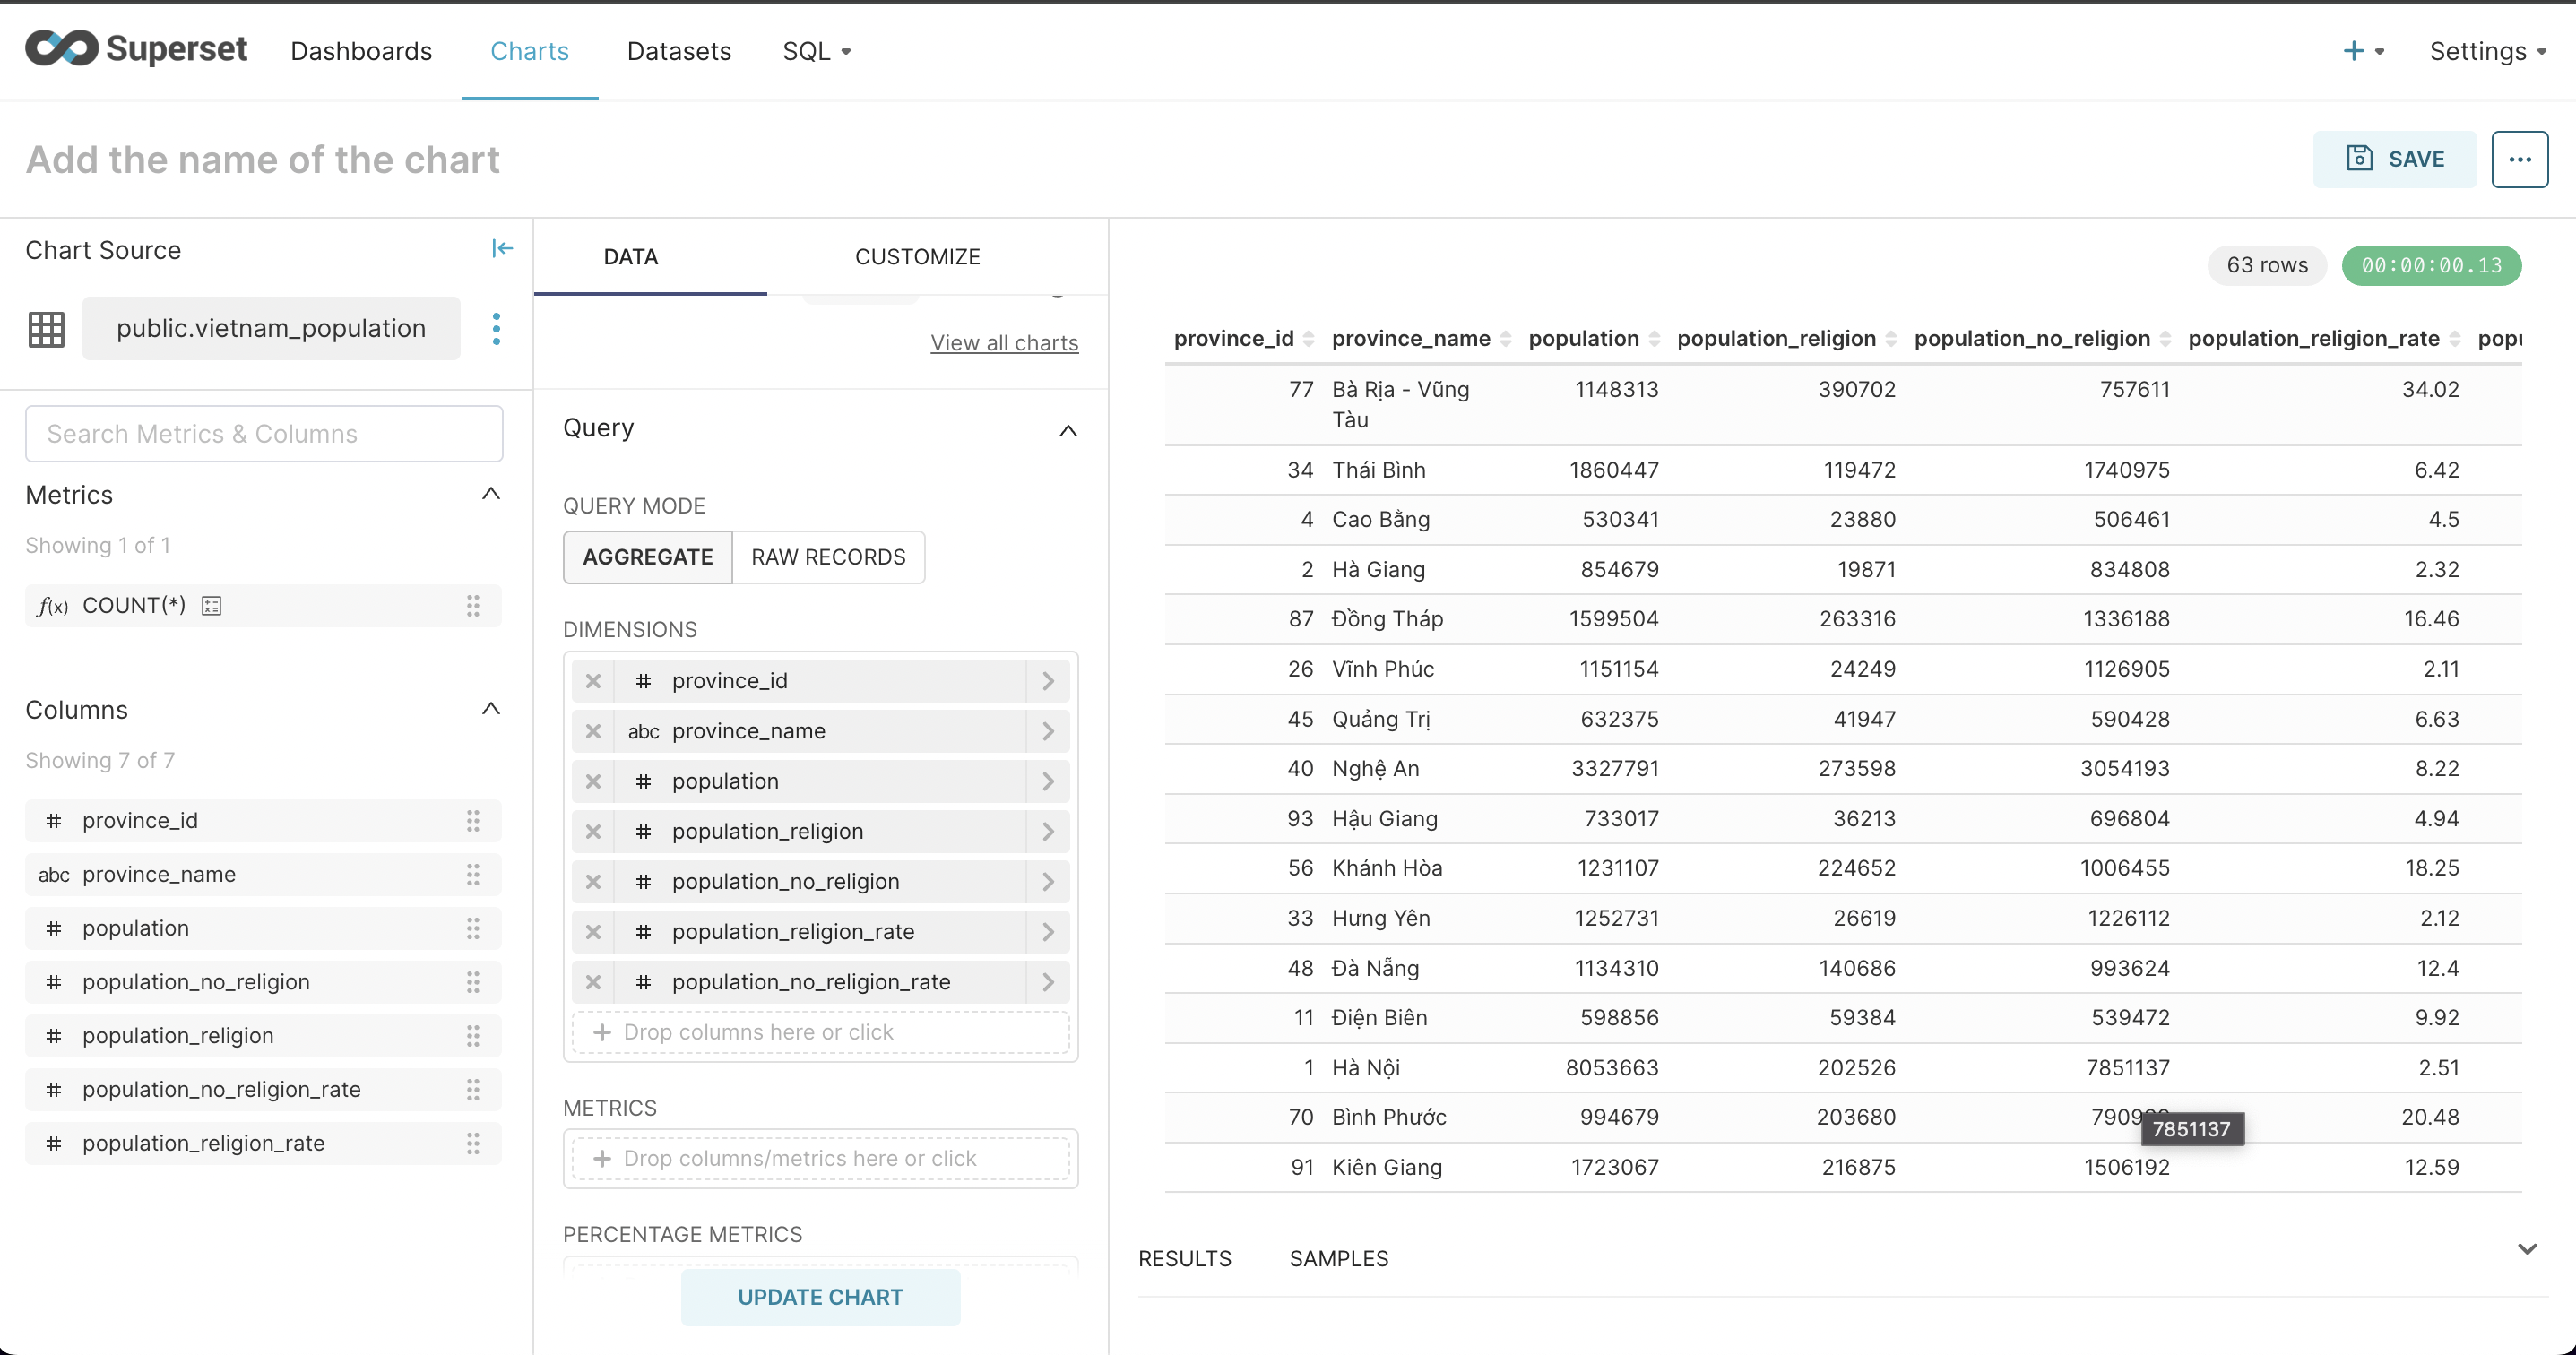The width and height of the screenshot is (2576, 1355).
Task: Switch query mode to Raw Records
Action: click(x=828, y=557)
